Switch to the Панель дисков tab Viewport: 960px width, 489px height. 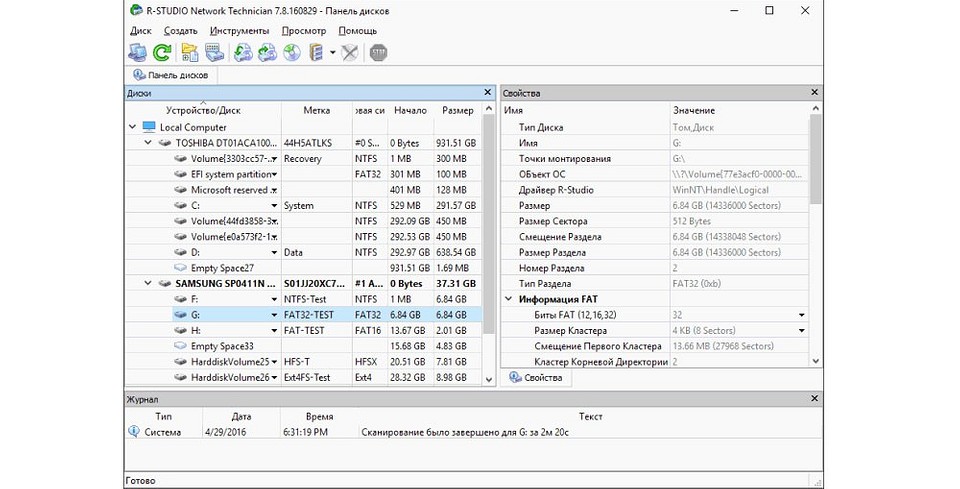[x=171, y=75]
